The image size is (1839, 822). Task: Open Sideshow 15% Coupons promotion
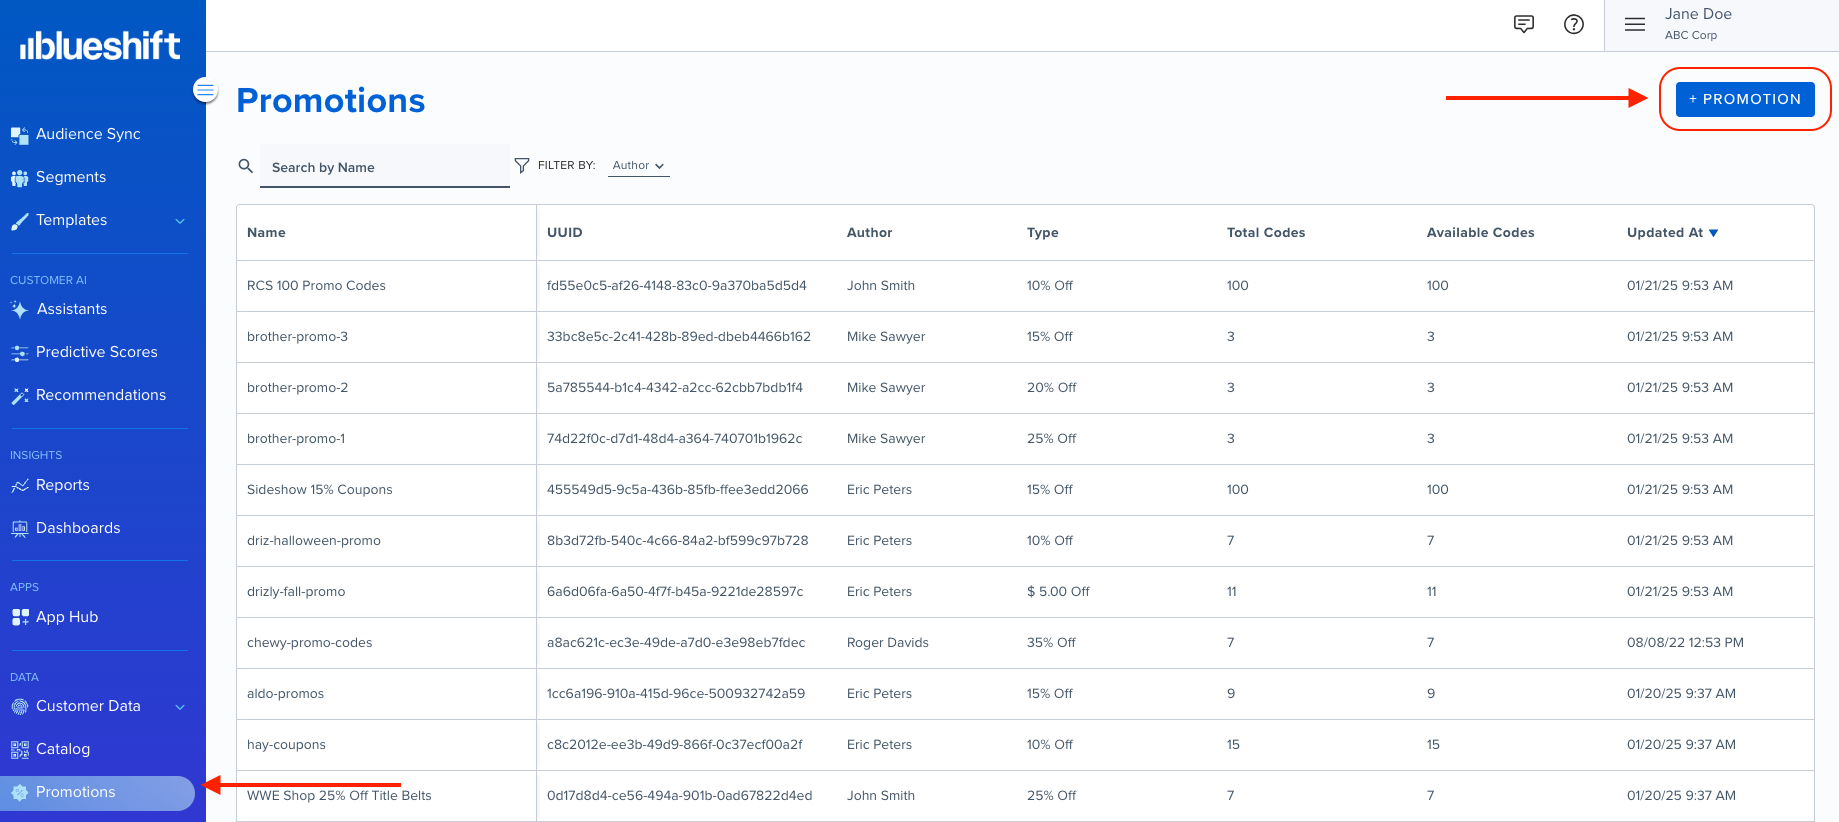tap(319, 490)
